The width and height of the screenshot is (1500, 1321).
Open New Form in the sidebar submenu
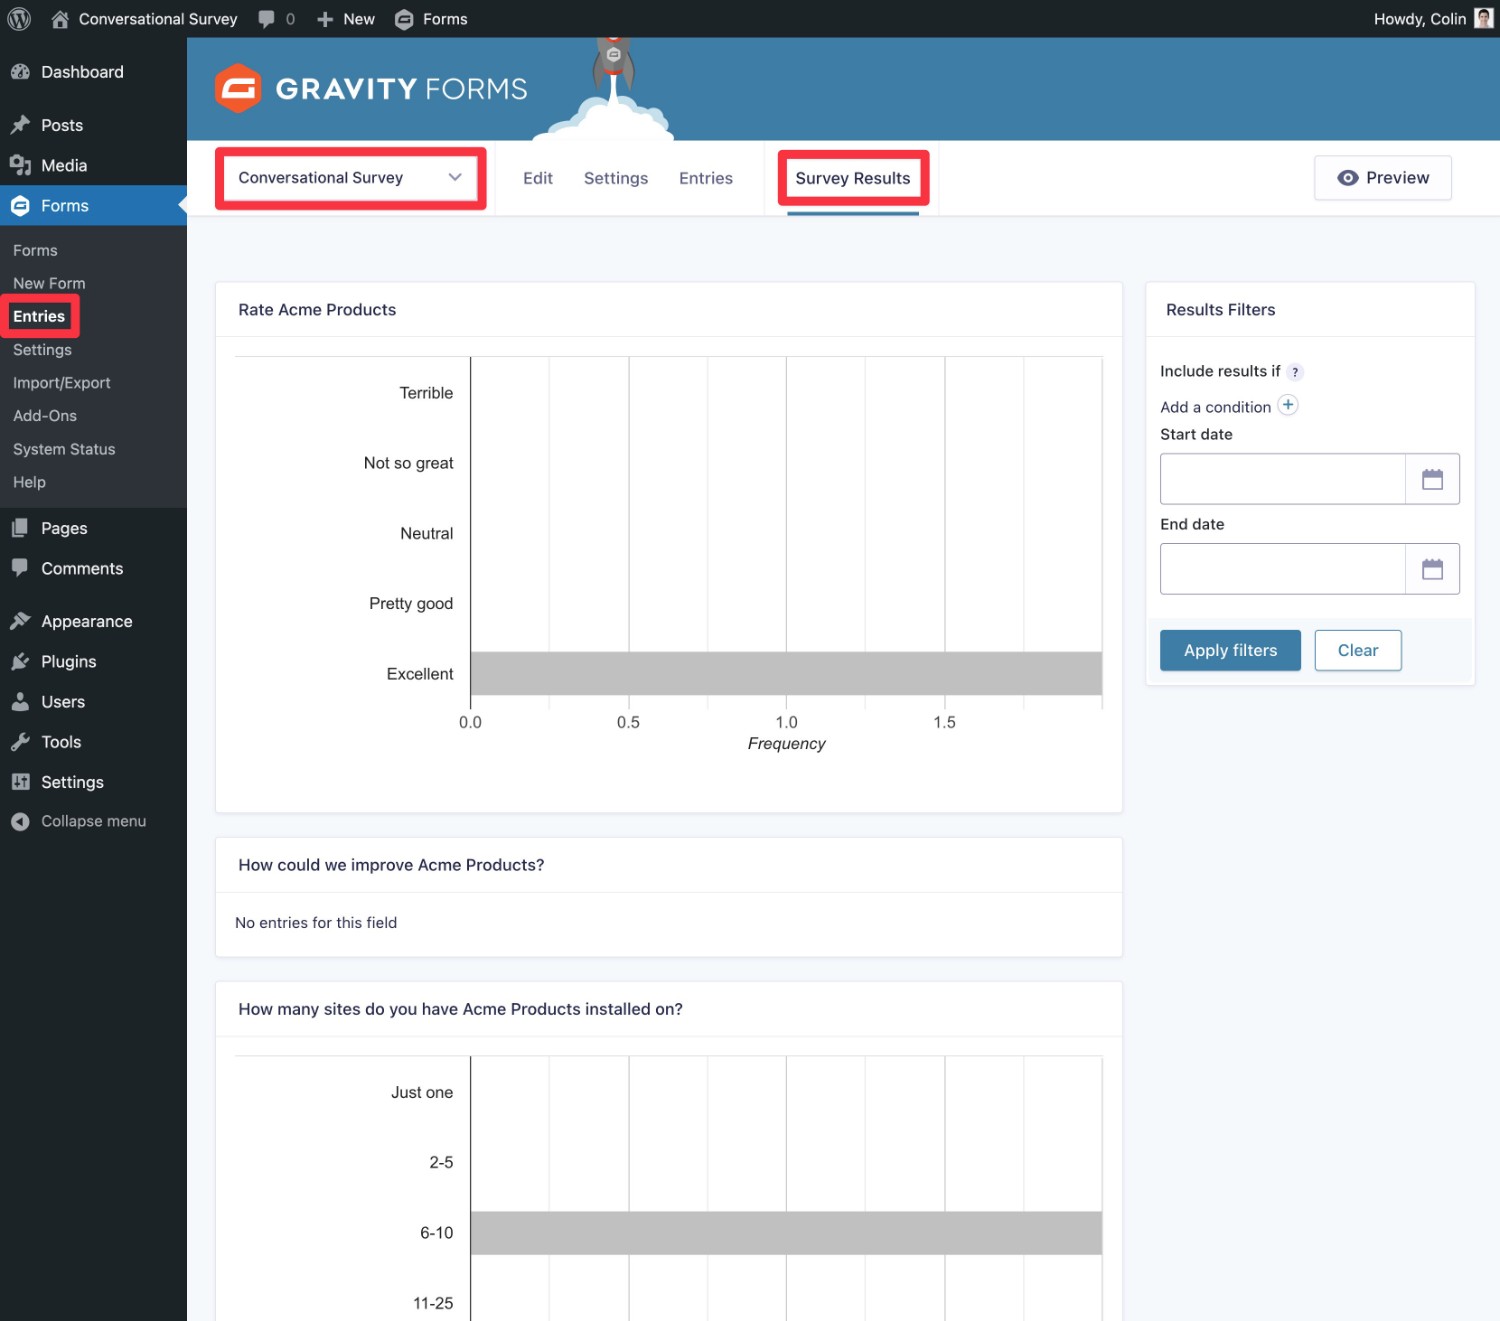[x=49, y=283]
